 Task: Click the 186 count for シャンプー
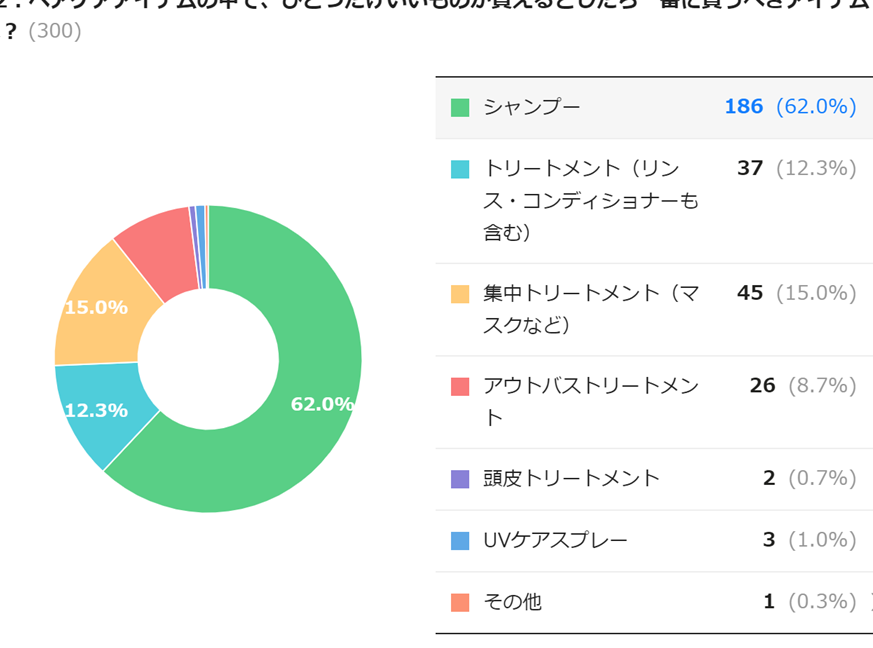(743, 107)
